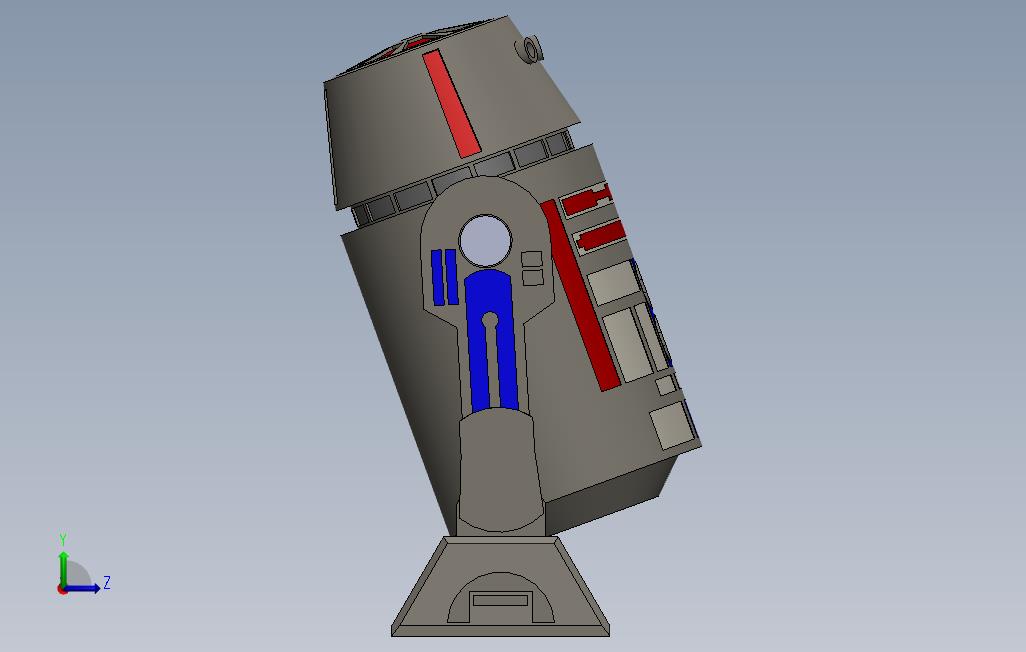Select the trapezoid foot base of the droid
This screenshot has width=1026, height=652.
[501, 587]
